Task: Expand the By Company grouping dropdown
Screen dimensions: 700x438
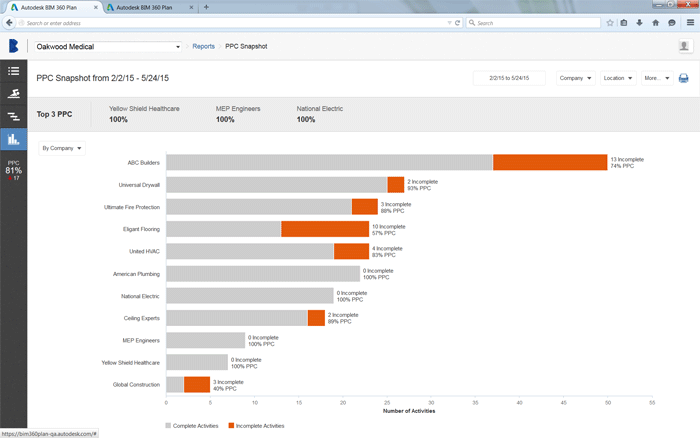Action: (x=61, y=148)
